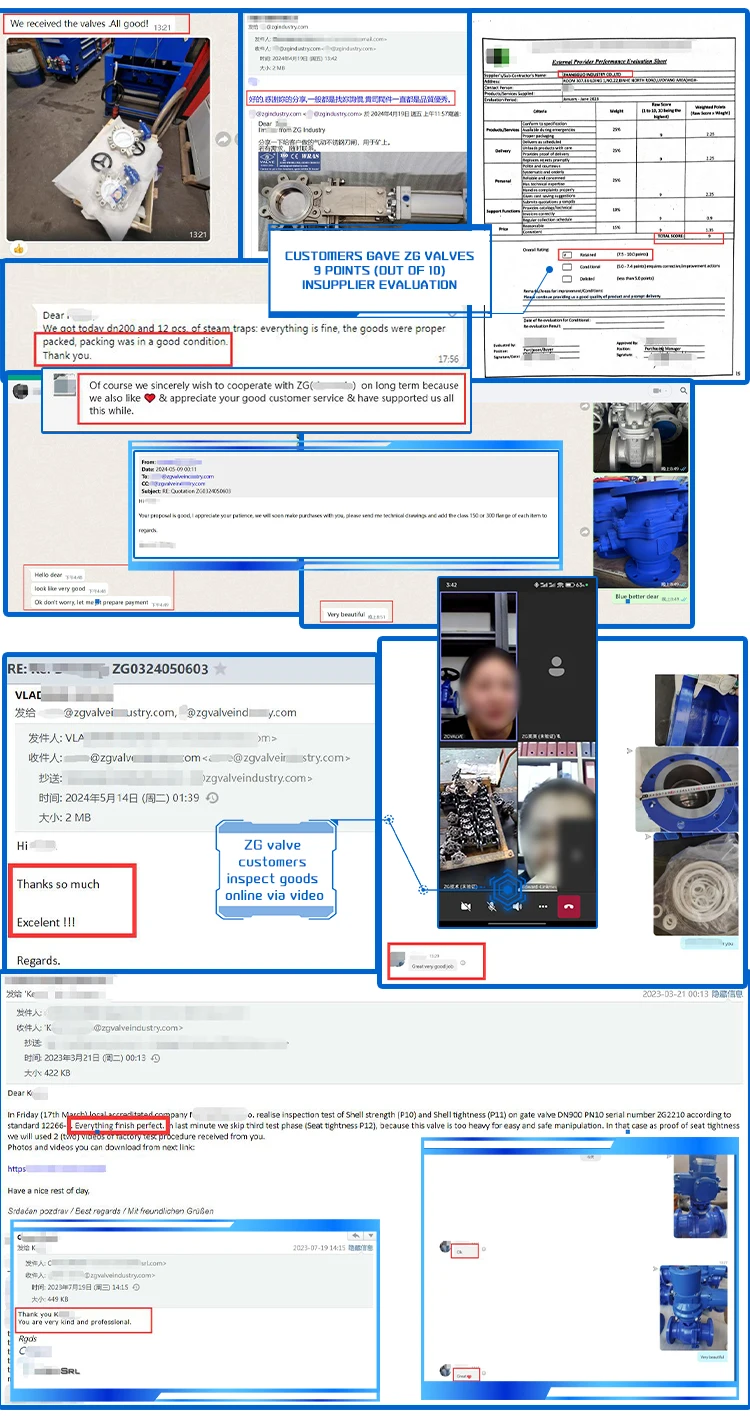Screen dimensions: 750x1421
Task: Click the "Thanks so much" email line
Action: (x=58, y=884)
